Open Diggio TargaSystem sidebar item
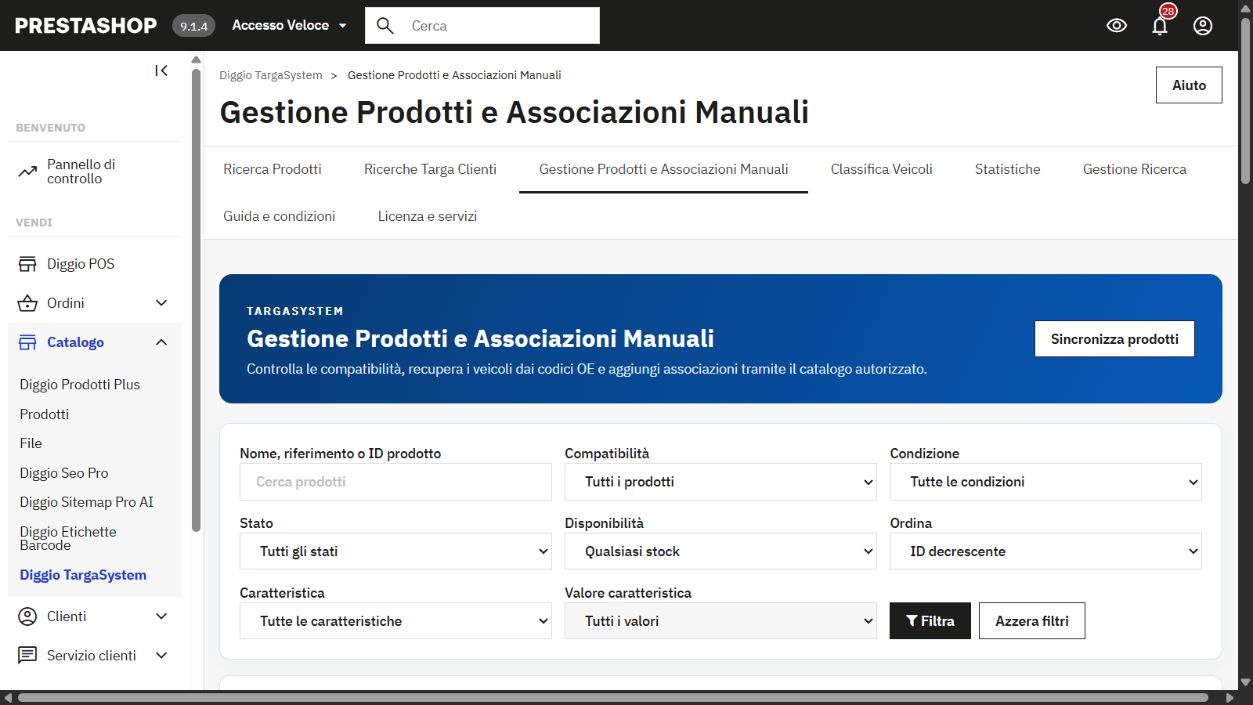Screen dimensions: 1253x705 point(83,575)
